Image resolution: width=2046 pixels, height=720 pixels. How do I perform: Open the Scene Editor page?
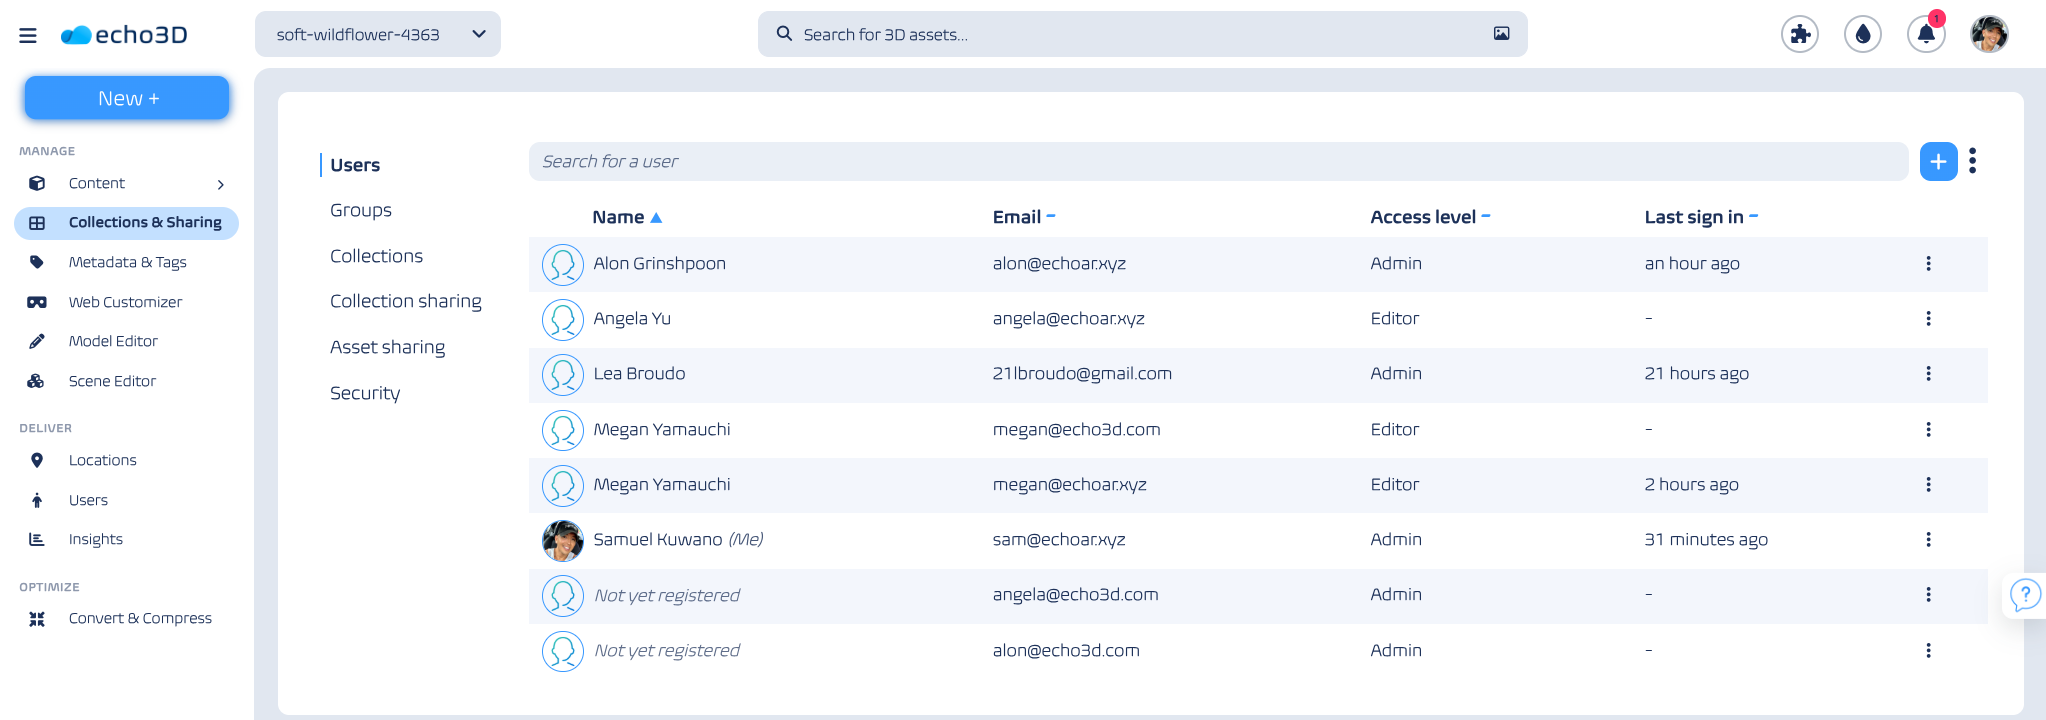[112, 381]
